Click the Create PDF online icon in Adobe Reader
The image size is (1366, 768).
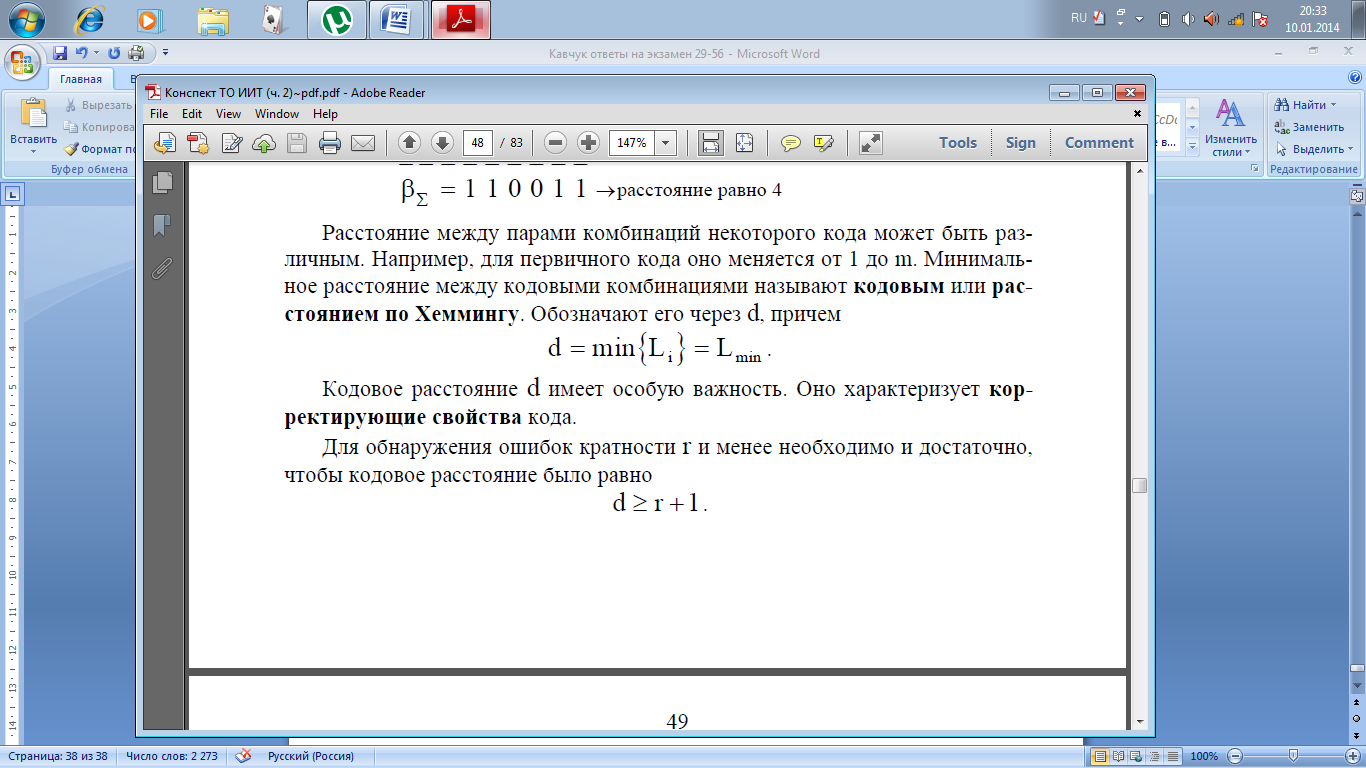coord(165,143)
